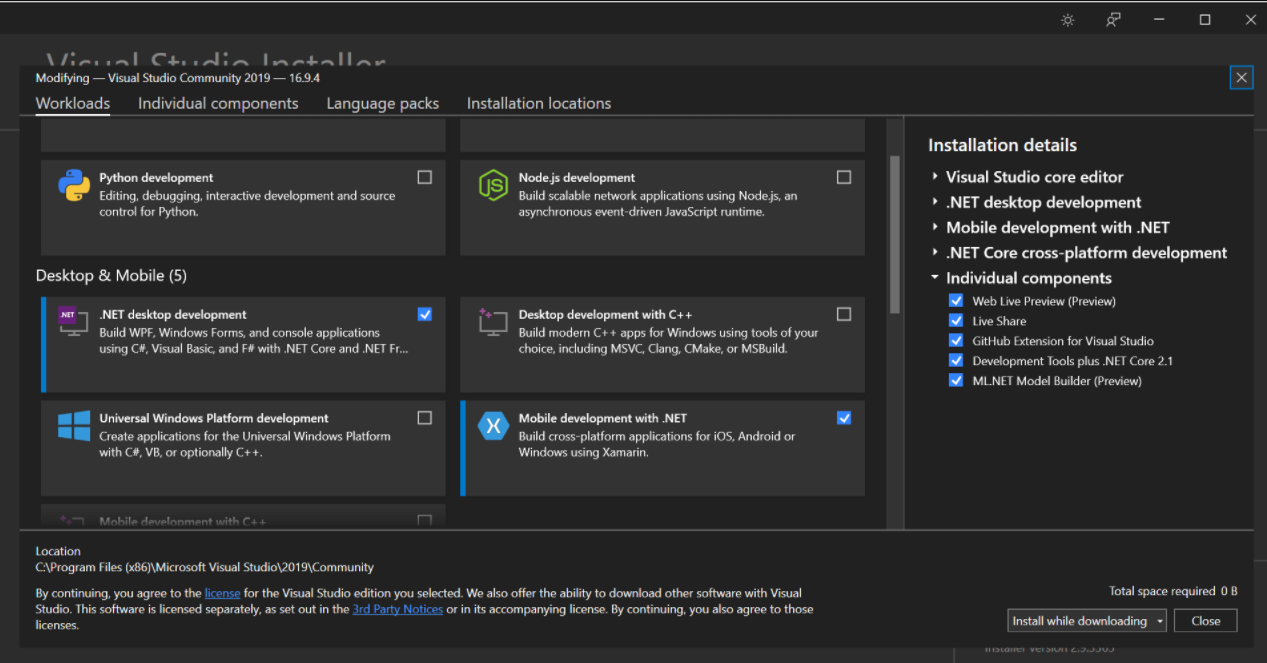Maximize the Visual Studio Installer window

click(1205, 20)
